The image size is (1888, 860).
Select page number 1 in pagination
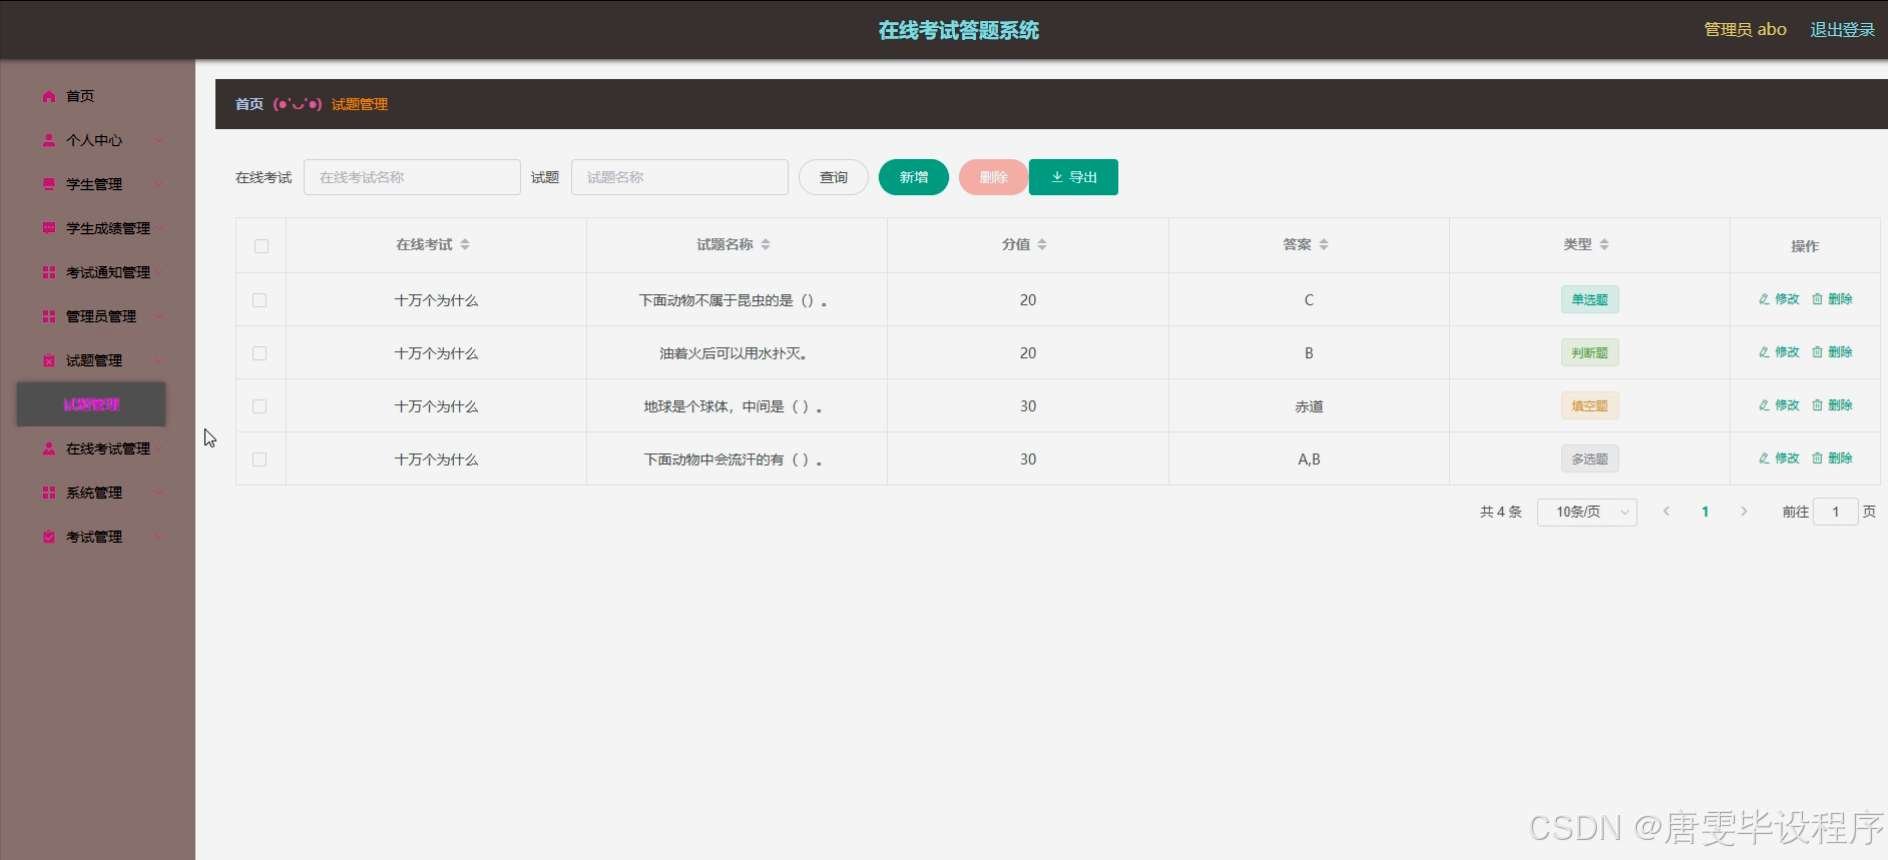[1705, 511]
